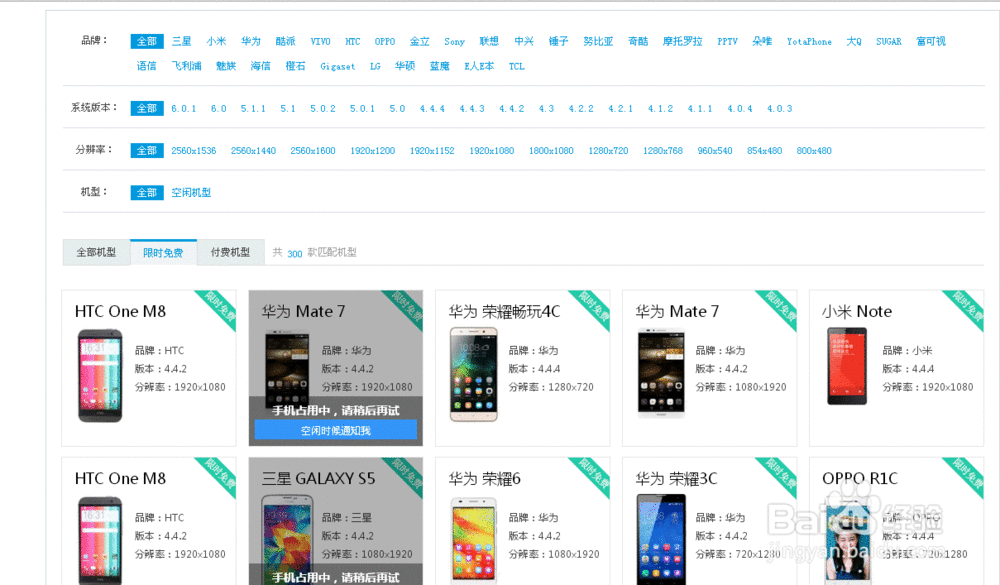
Task: Choose 努比亚 from the brand list
Action: 598,41
